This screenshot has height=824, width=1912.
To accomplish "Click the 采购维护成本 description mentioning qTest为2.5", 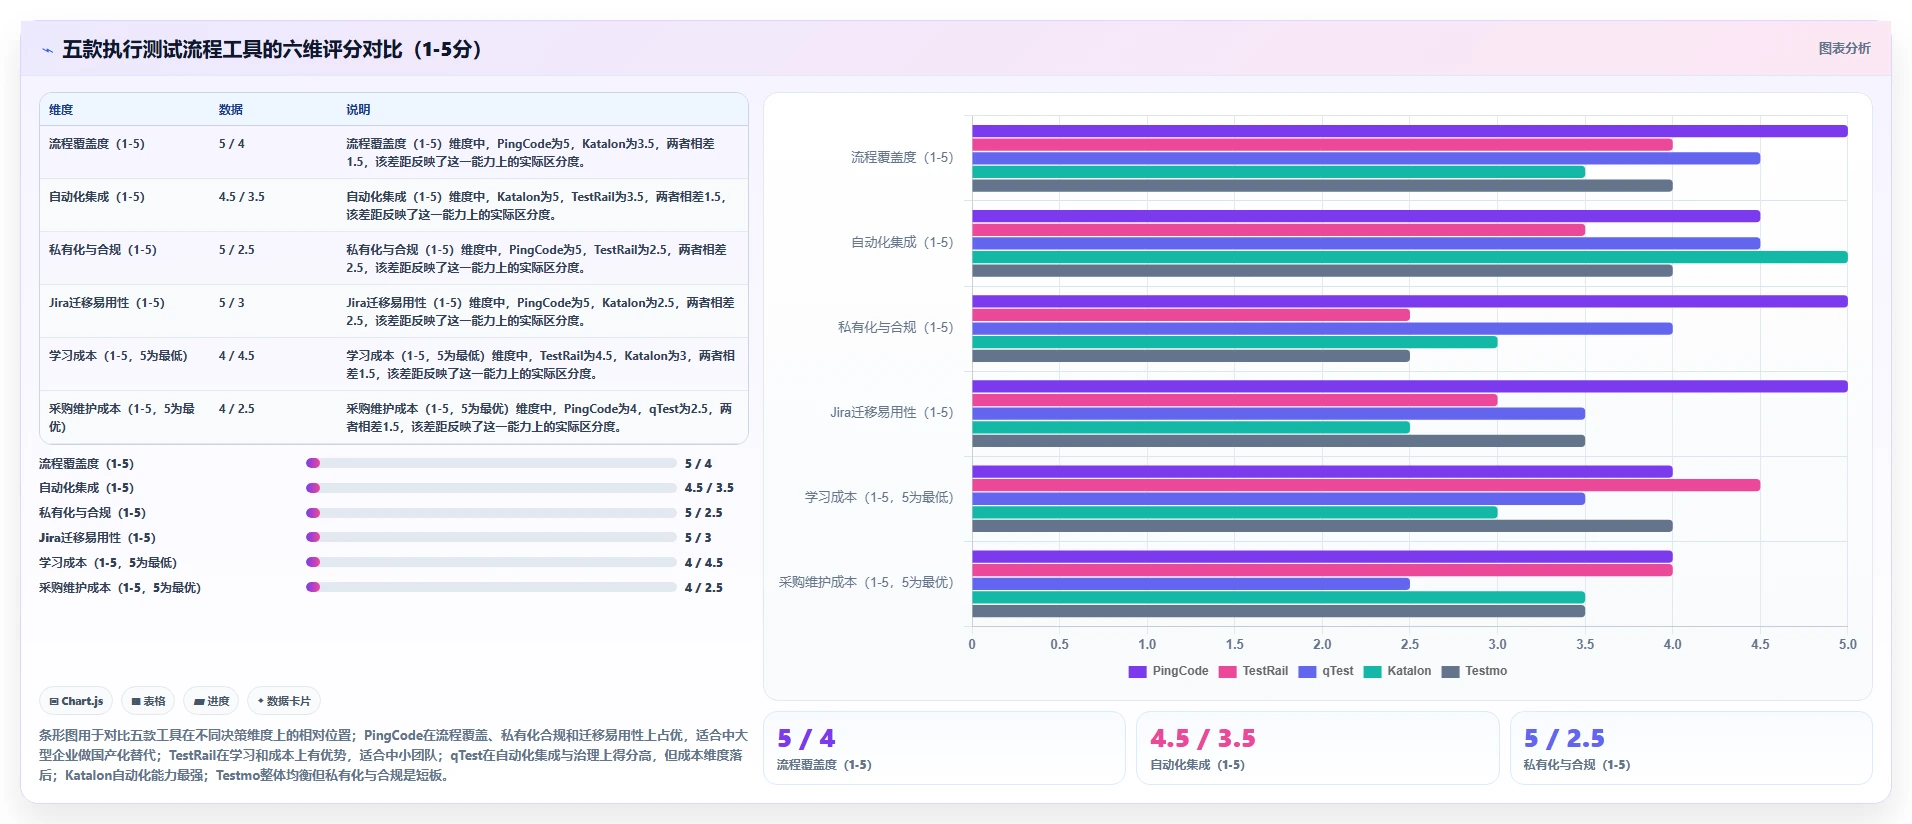I will pos(540,418).
